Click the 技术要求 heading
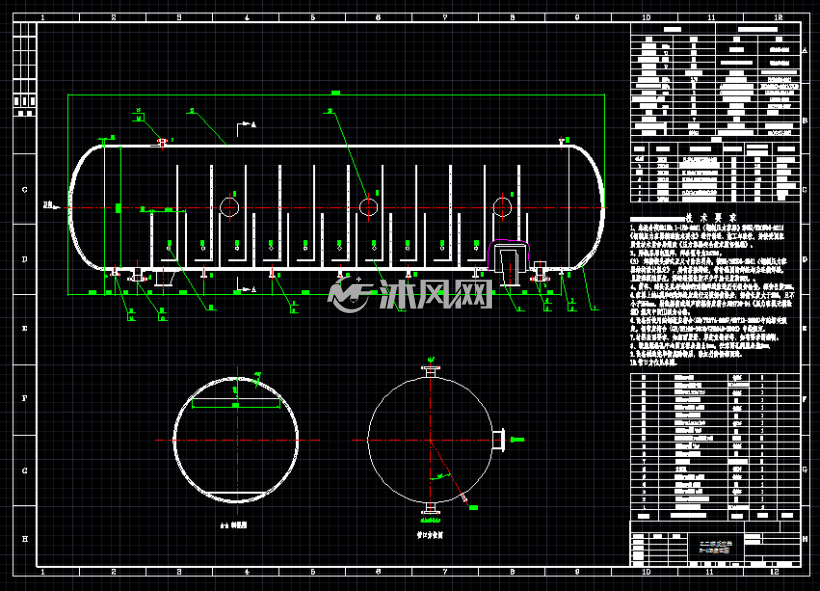The height and width of the screenshot is (591, 820). (711, 218)
